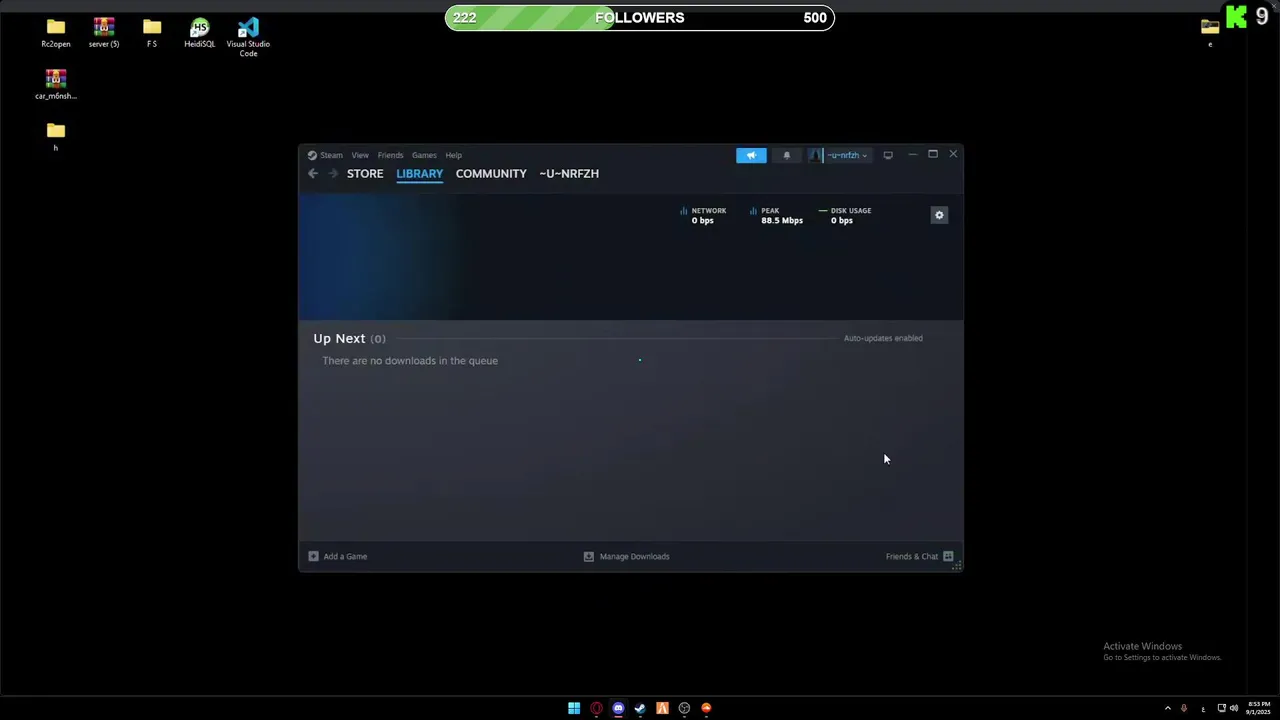Go to the STORE tab
Screen dimensions: 1280x720
[x=365, y=173]
